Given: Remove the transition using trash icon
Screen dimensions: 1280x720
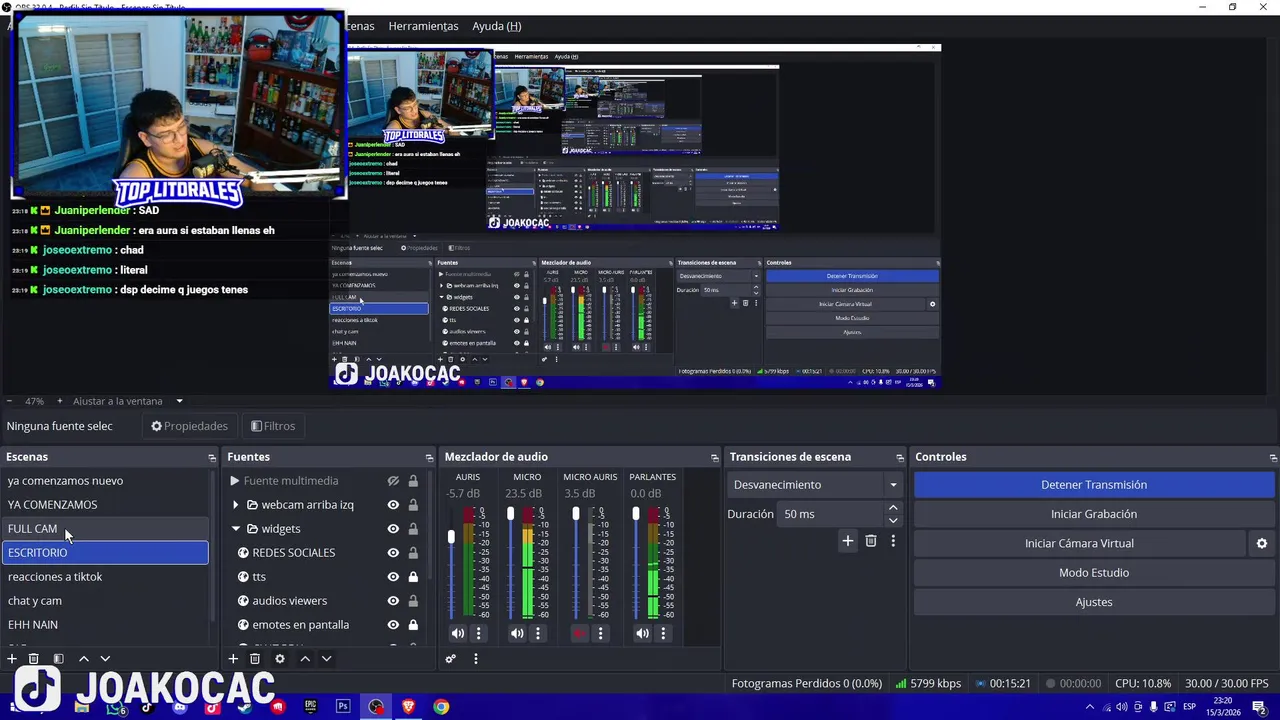Looking at the screenshot, I should (x=871, y=541).
